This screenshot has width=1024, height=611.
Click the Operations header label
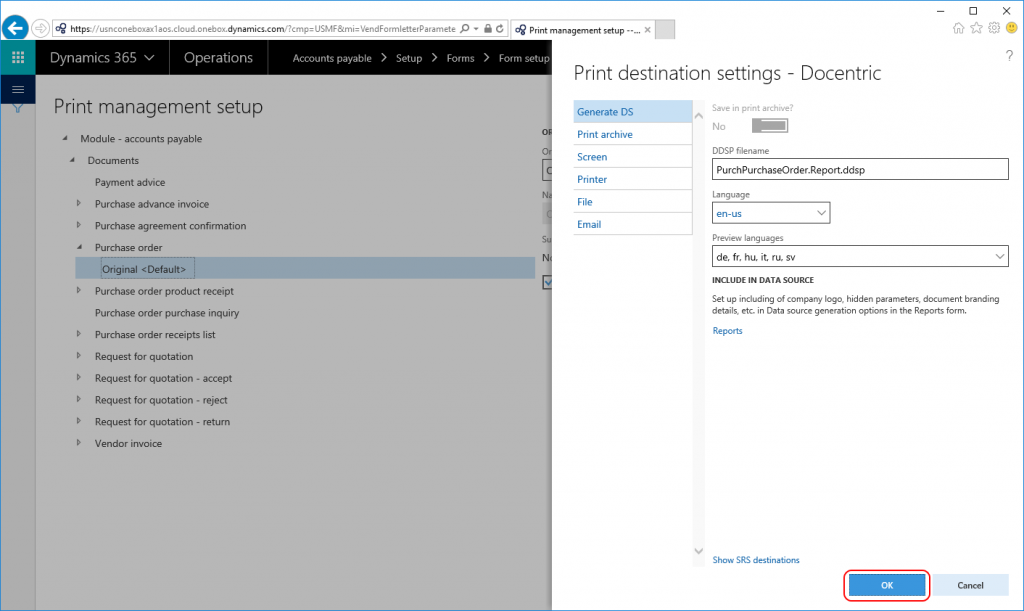click(218, 57)
